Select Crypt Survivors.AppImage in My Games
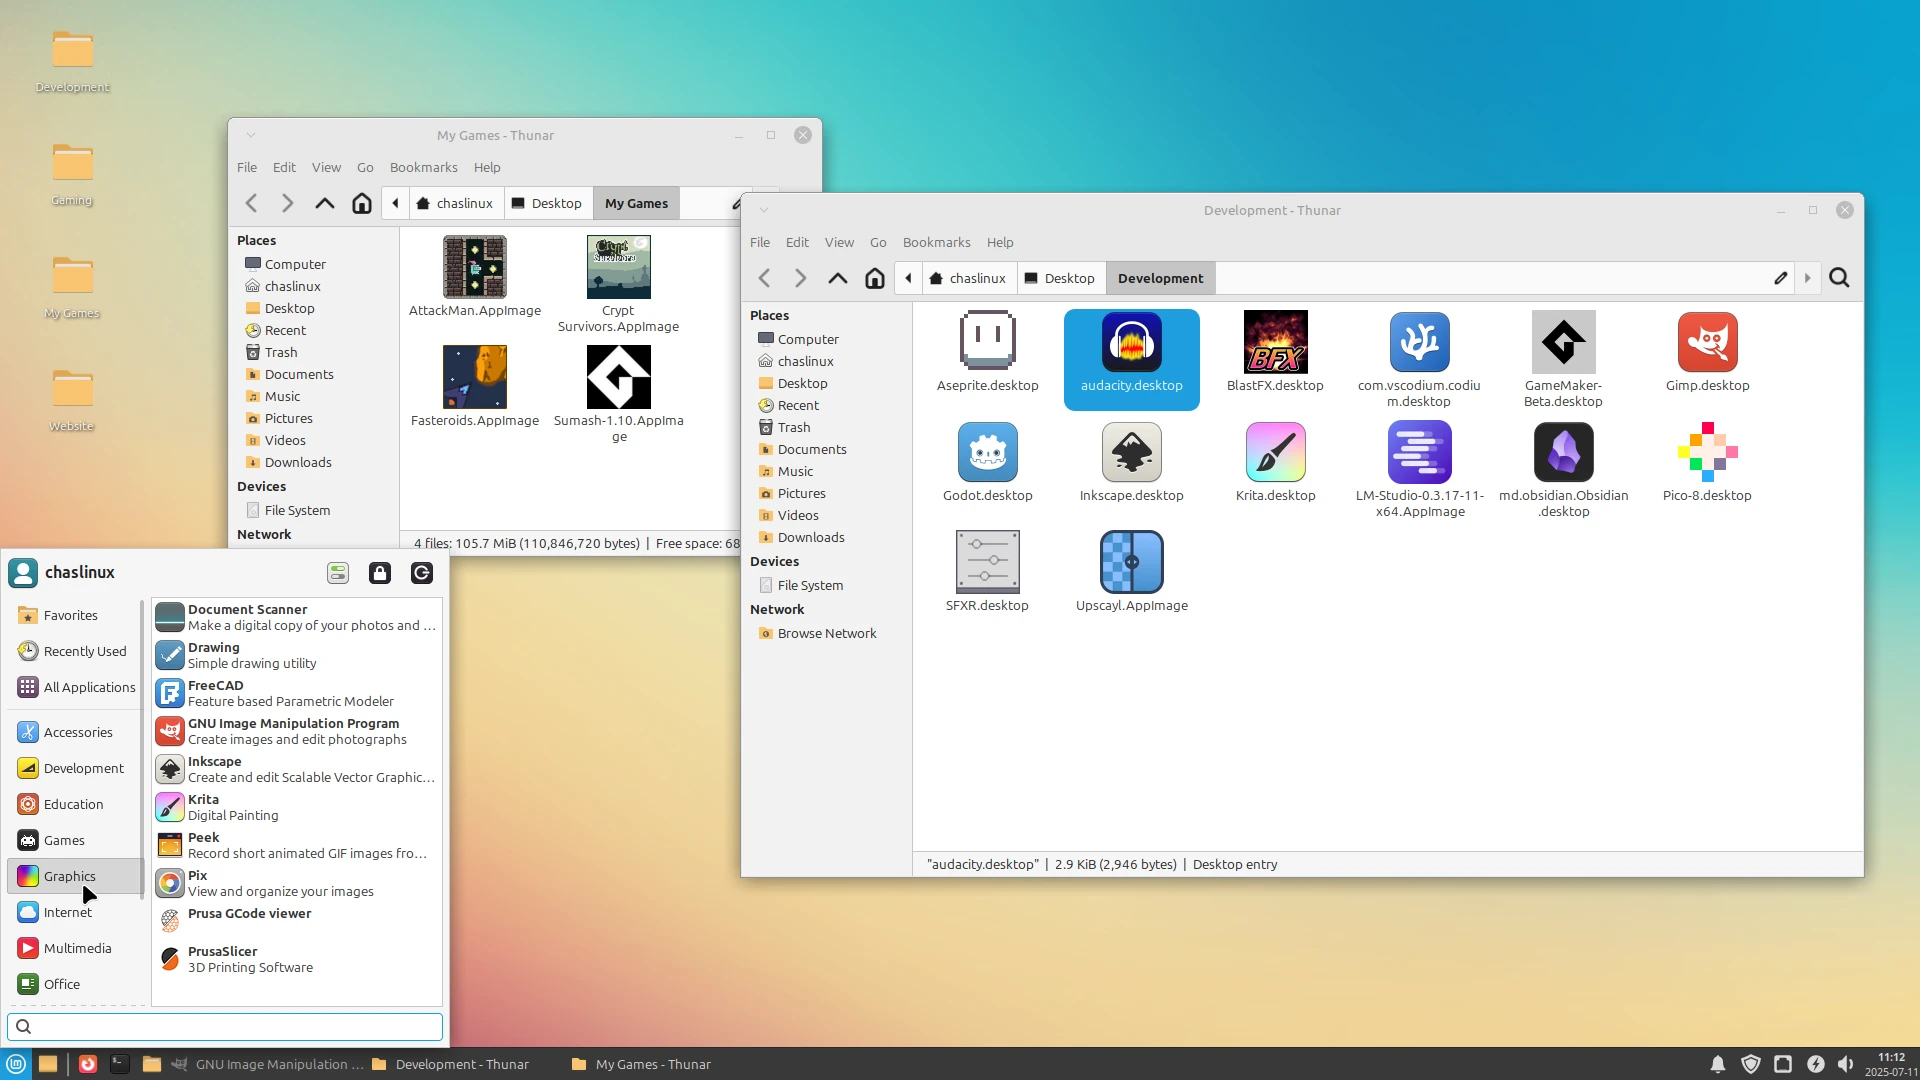Image resolution: width=1920 pixels, height=1080 pixels. [618, 267]
